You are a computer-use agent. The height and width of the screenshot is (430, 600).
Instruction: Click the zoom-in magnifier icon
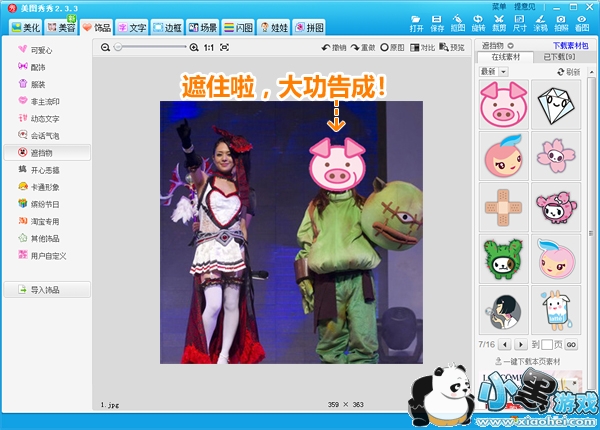194,47
